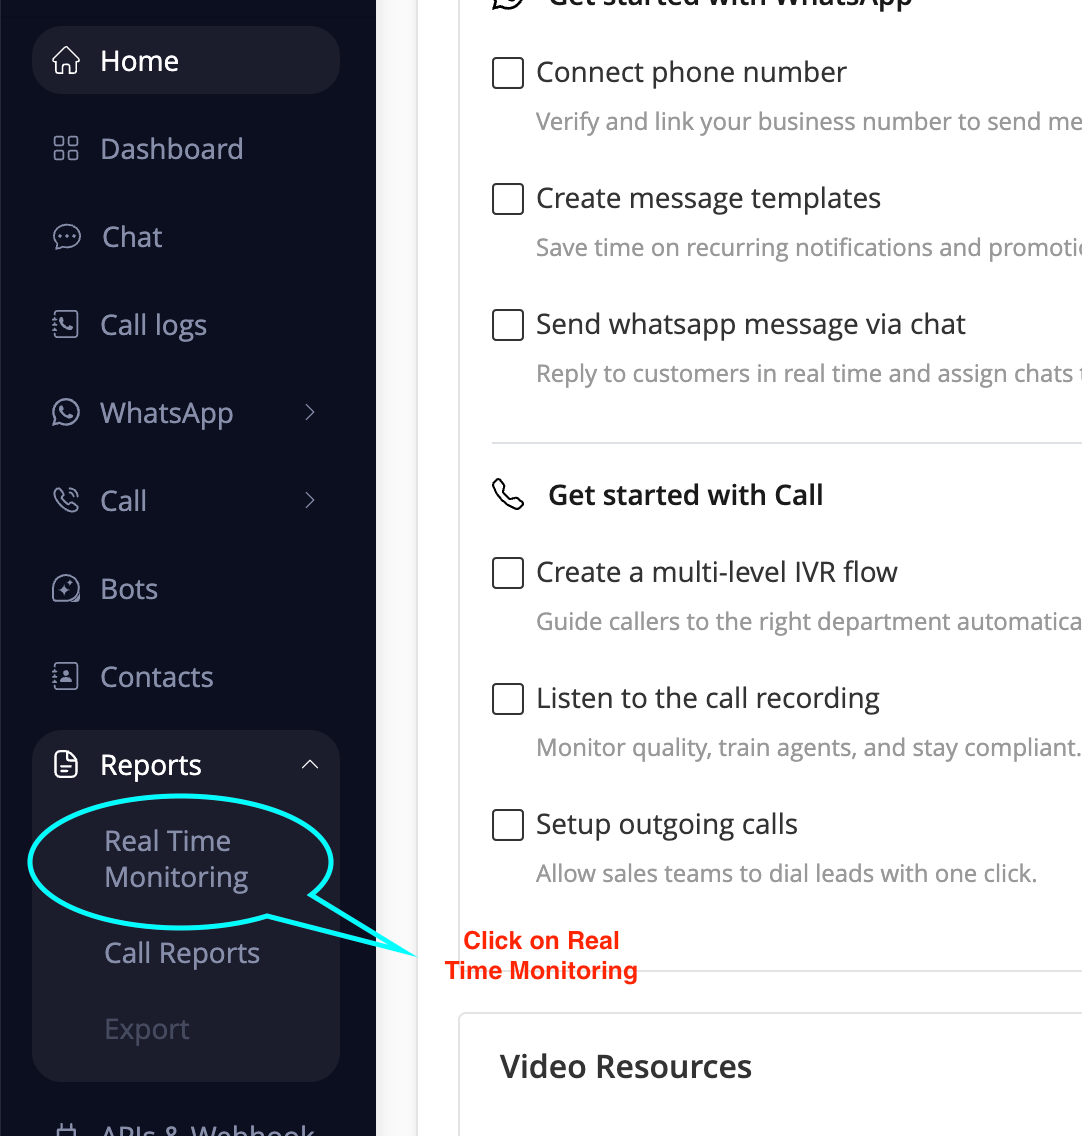The width and height of the screenshot is (1082, 1136).
Task: Expand the Call submenu arrow
Action: tap(310, 500)
